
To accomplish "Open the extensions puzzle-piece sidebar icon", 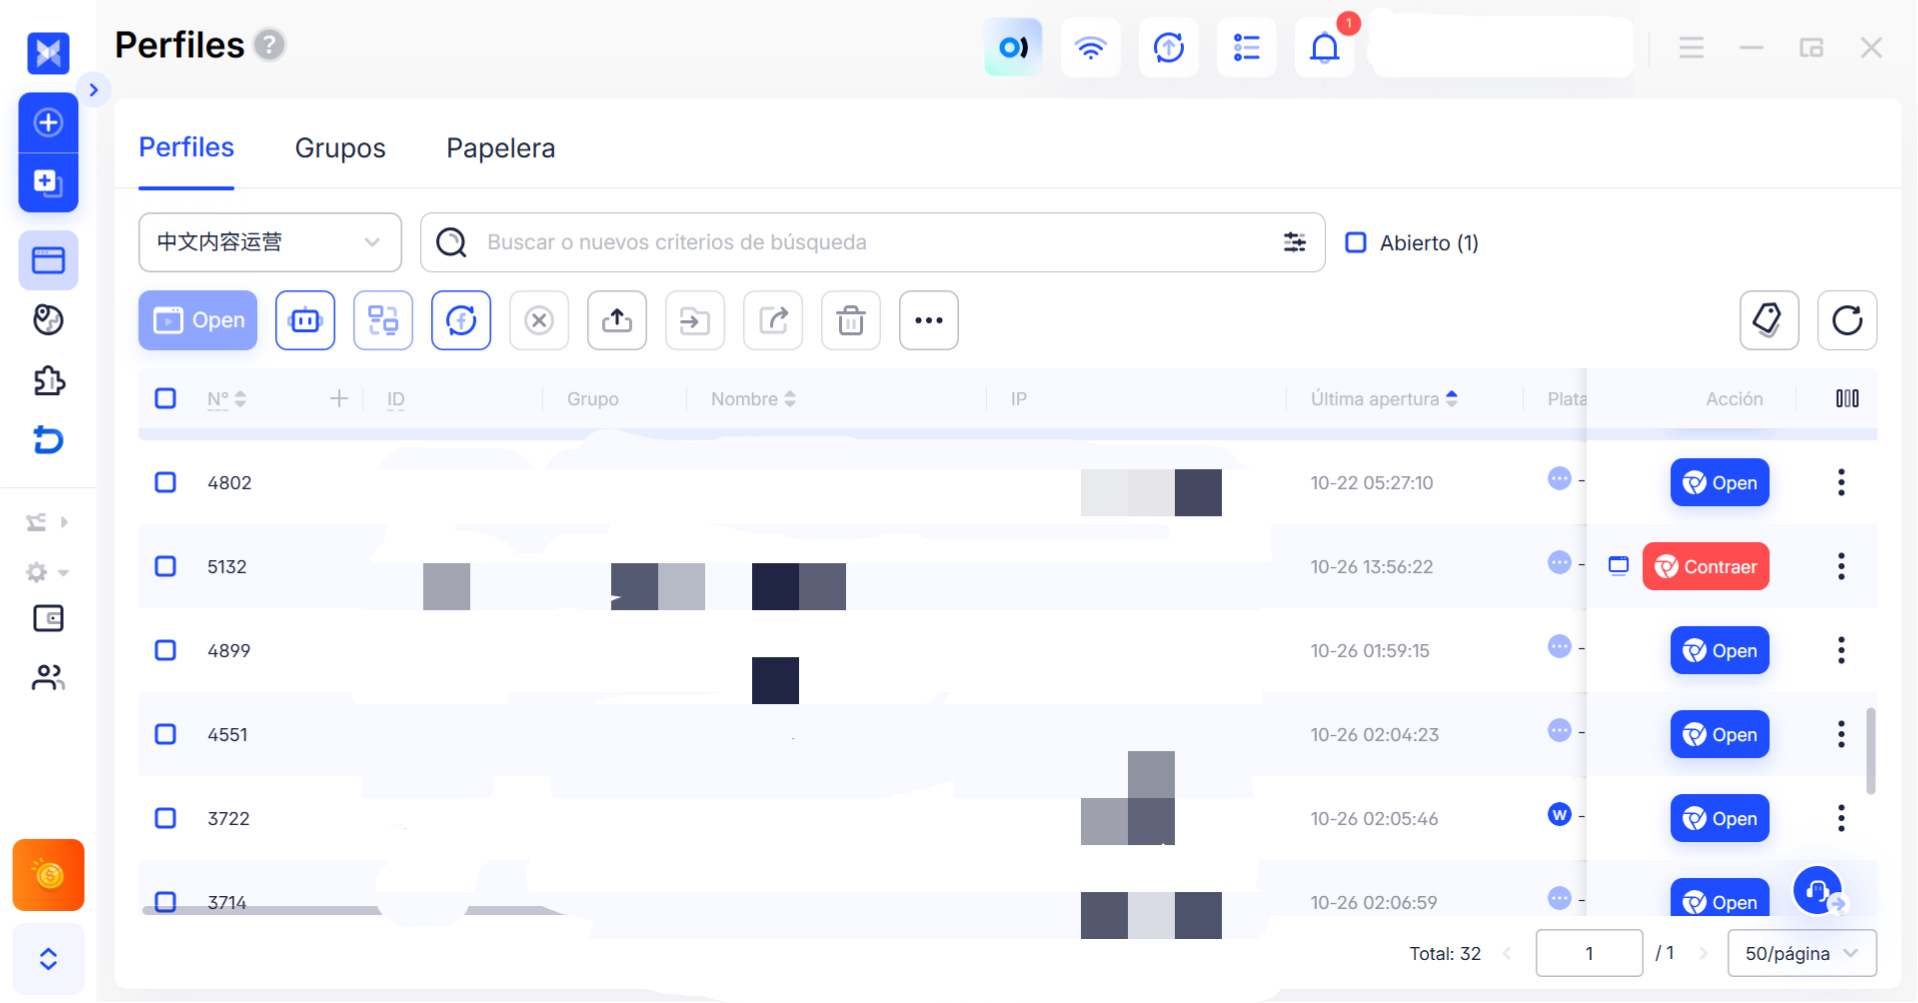I will tap(48, 381).
